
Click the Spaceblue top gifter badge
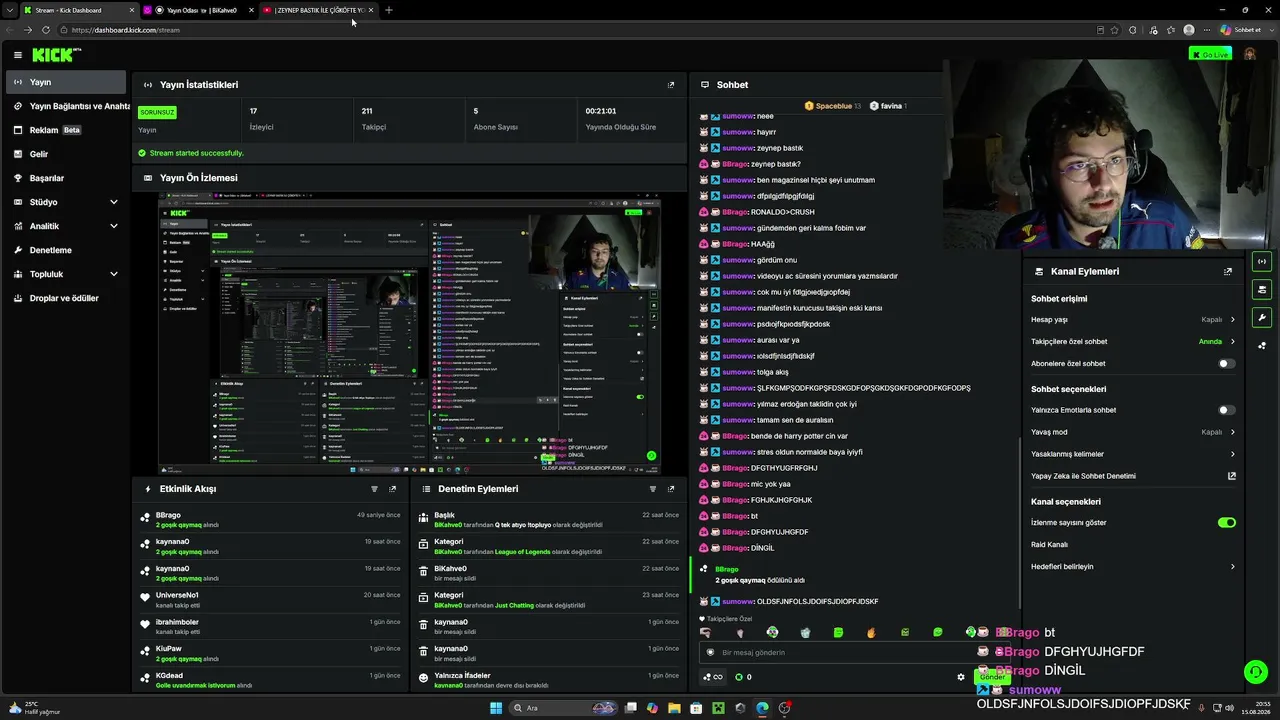[x=832, y=106]
